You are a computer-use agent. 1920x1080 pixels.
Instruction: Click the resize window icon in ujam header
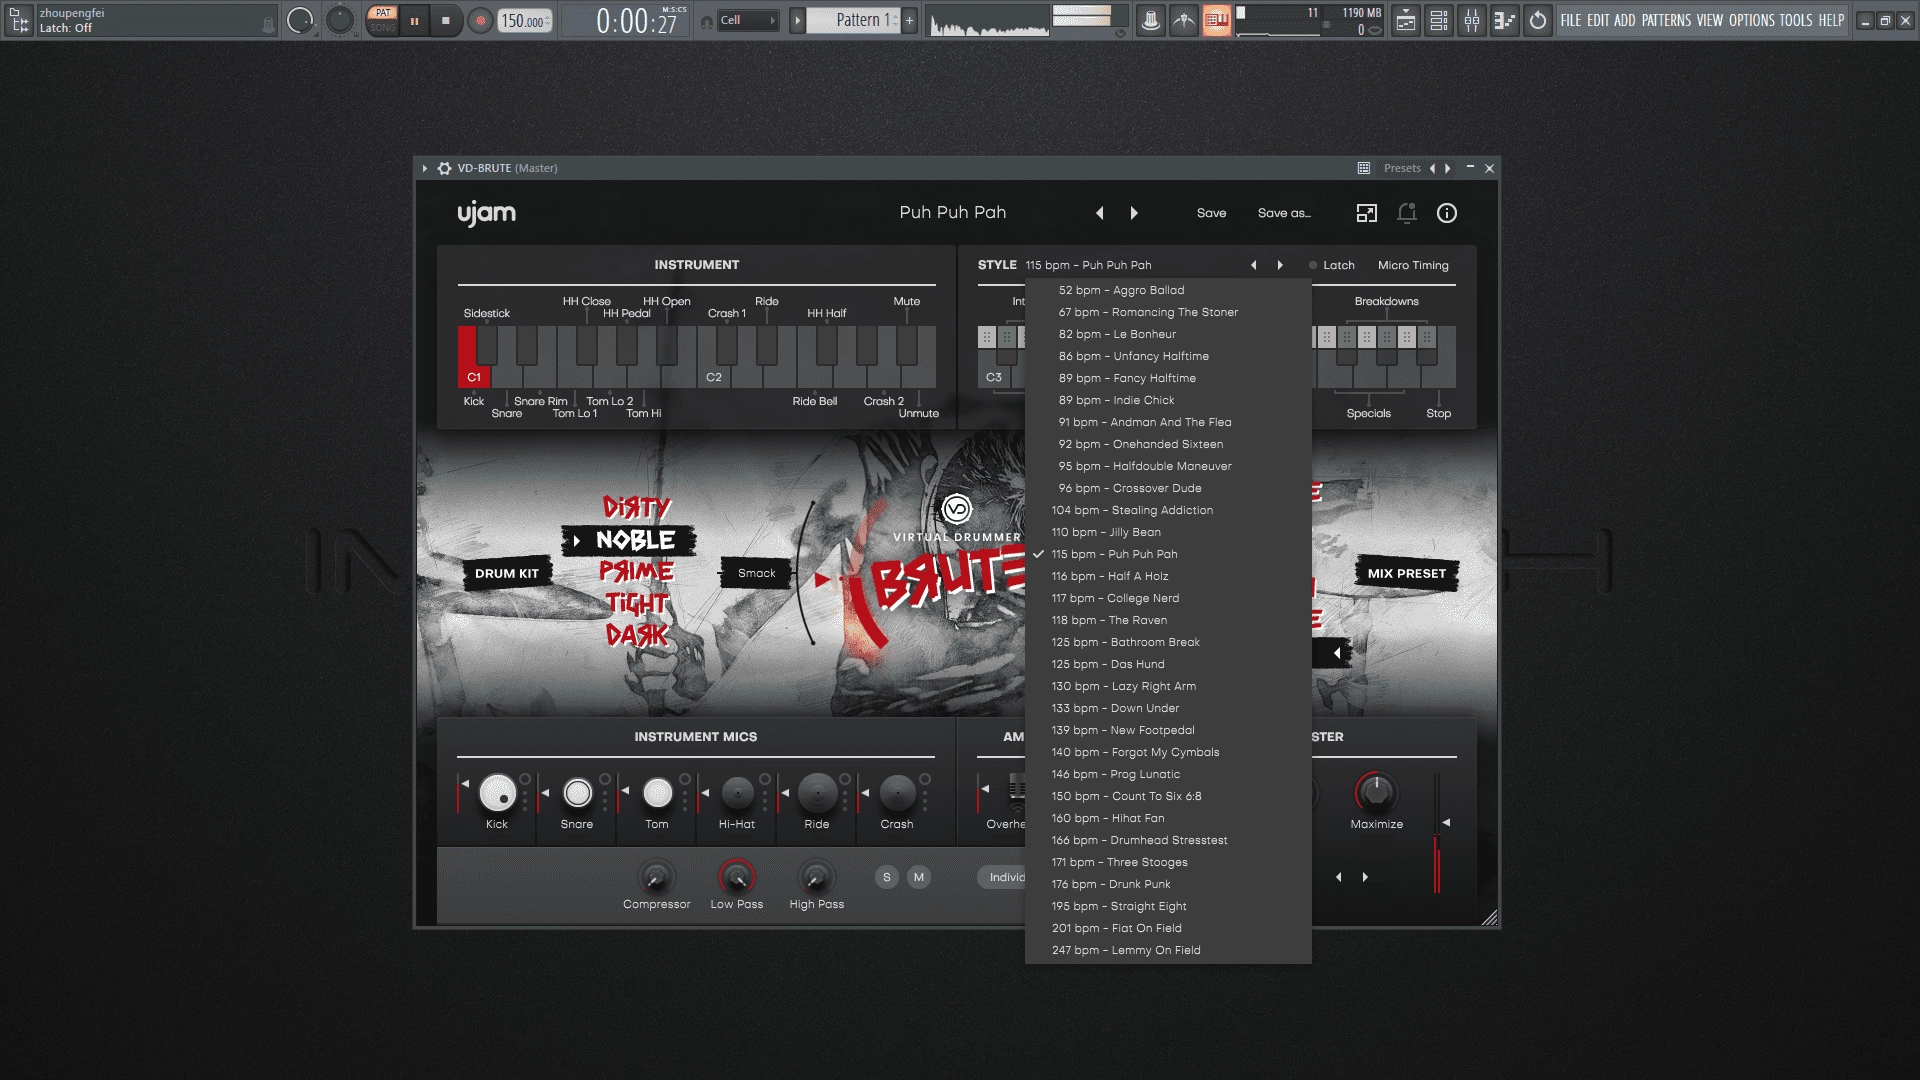pos(1366,213)
